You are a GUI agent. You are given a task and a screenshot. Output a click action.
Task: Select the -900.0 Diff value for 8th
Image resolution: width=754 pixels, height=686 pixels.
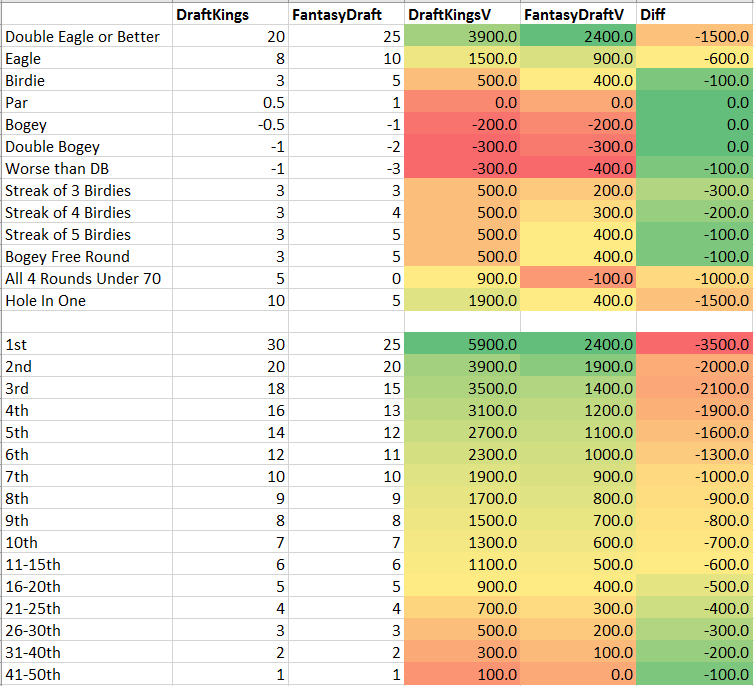point(694,499)
